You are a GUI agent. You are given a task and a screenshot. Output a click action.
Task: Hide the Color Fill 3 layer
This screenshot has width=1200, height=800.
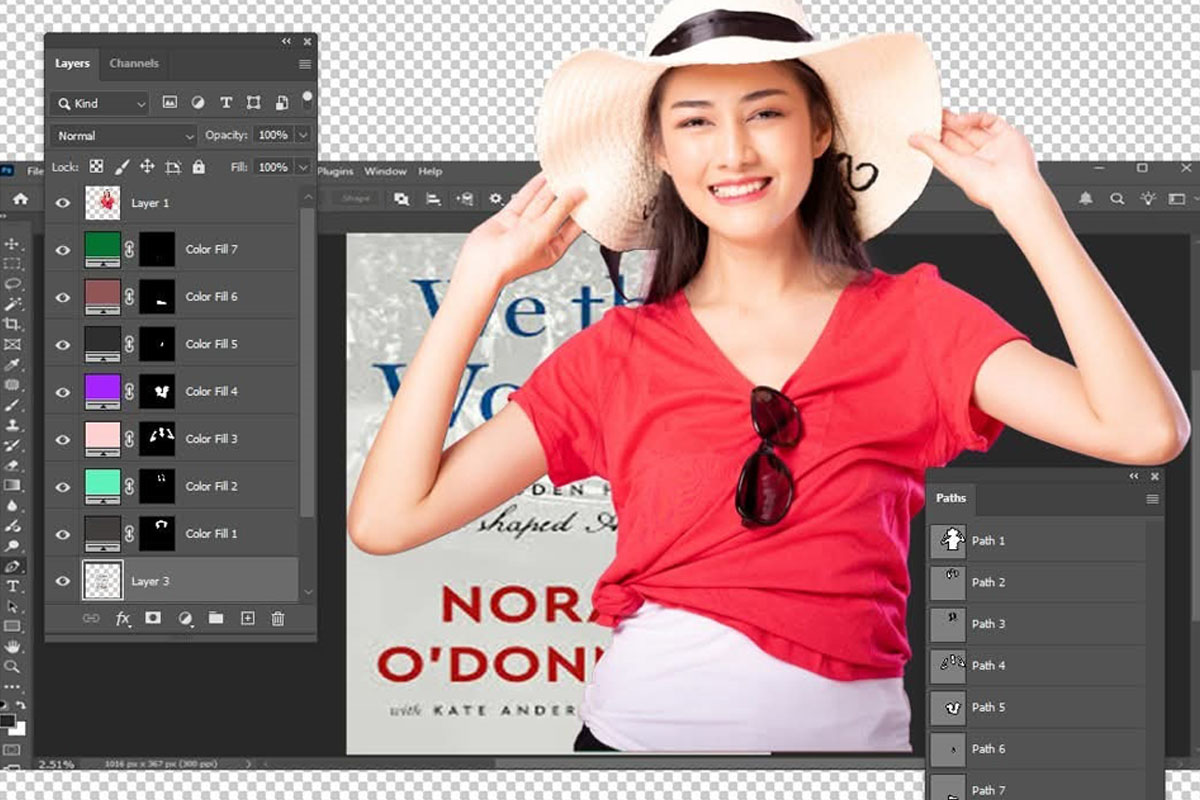[x=63, y=439]
